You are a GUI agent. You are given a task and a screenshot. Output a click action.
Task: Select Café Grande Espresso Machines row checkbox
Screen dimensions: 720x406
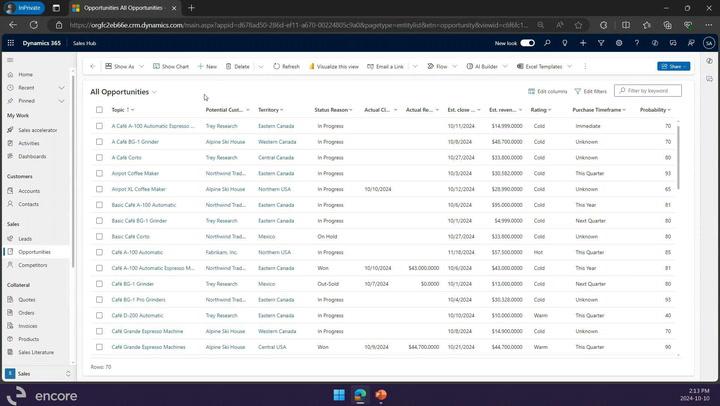point(99,347)
